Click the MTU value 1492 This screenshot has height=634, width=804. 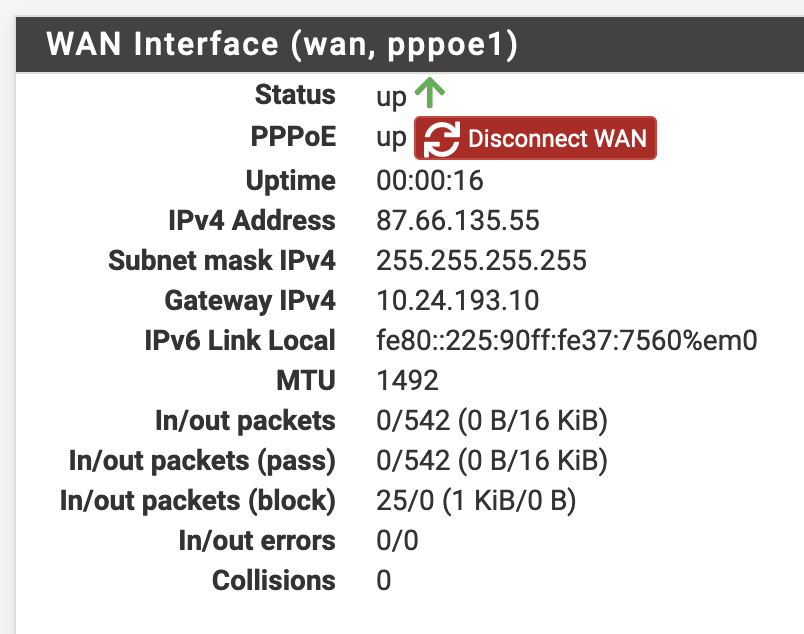coord(407,381)
